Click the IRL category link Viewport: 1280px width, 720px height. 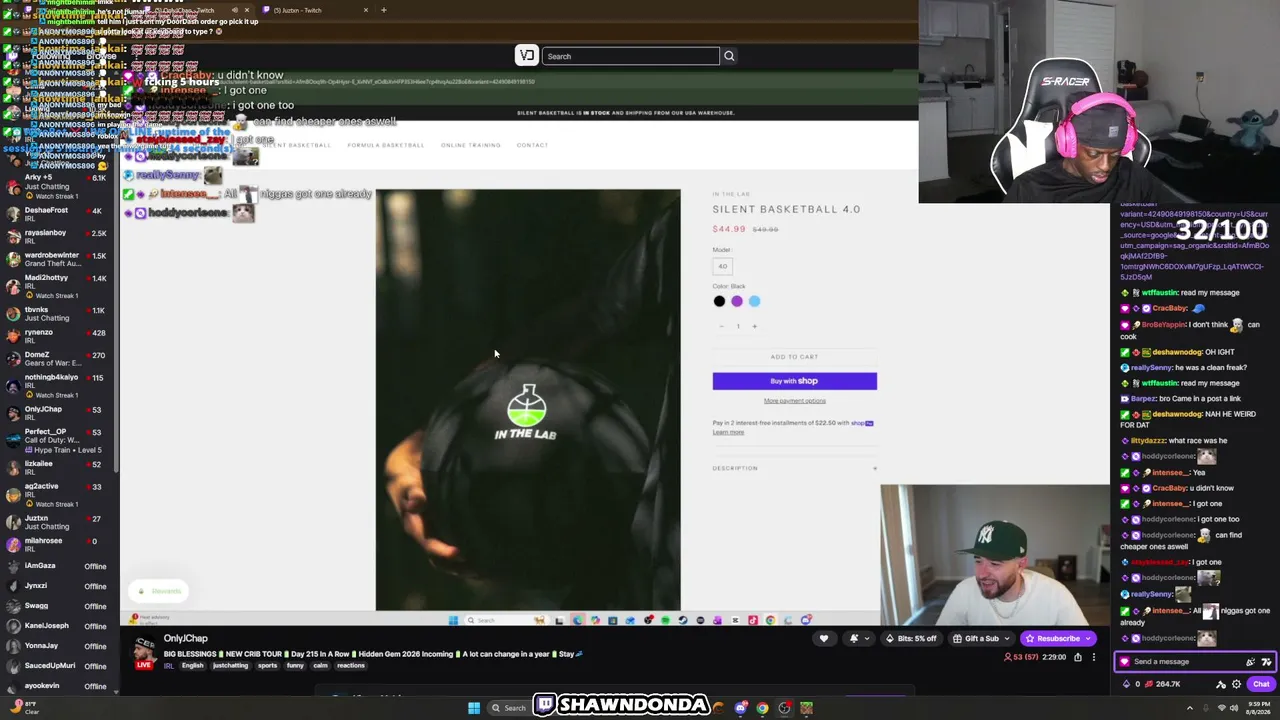pos(169,666)
